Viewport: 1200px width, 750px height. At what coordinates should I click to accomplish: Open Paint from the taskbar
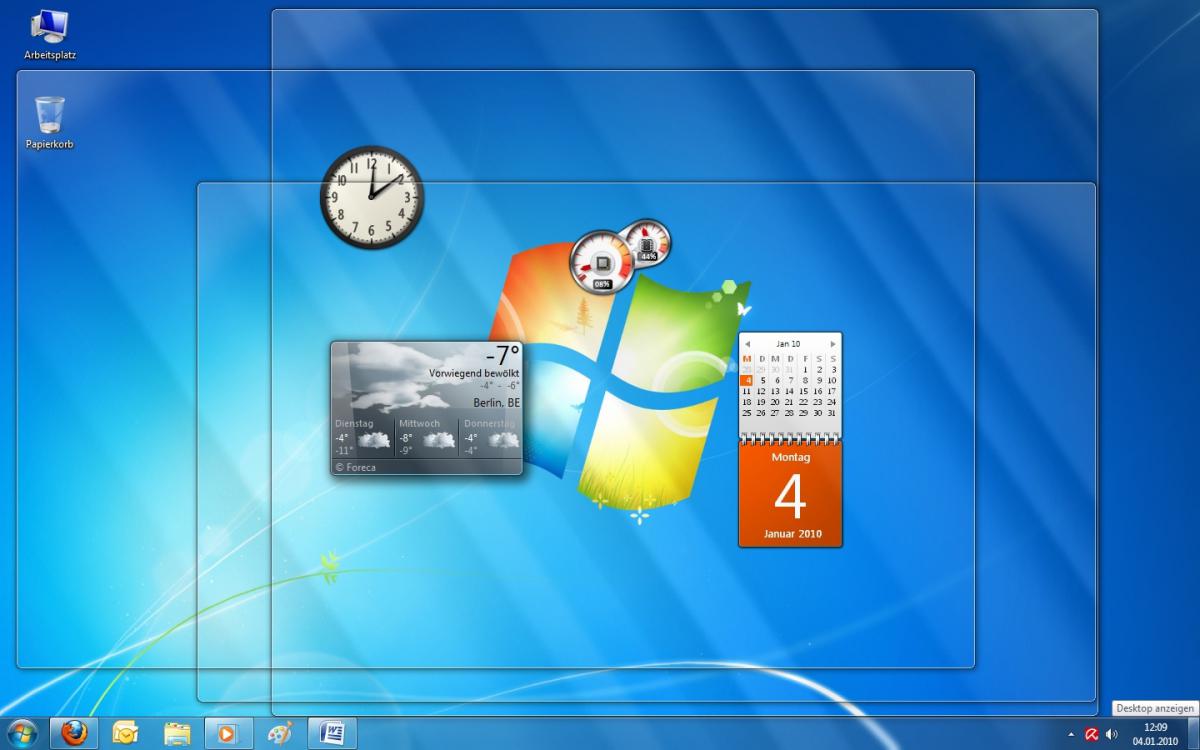click(x=281, y=732)
